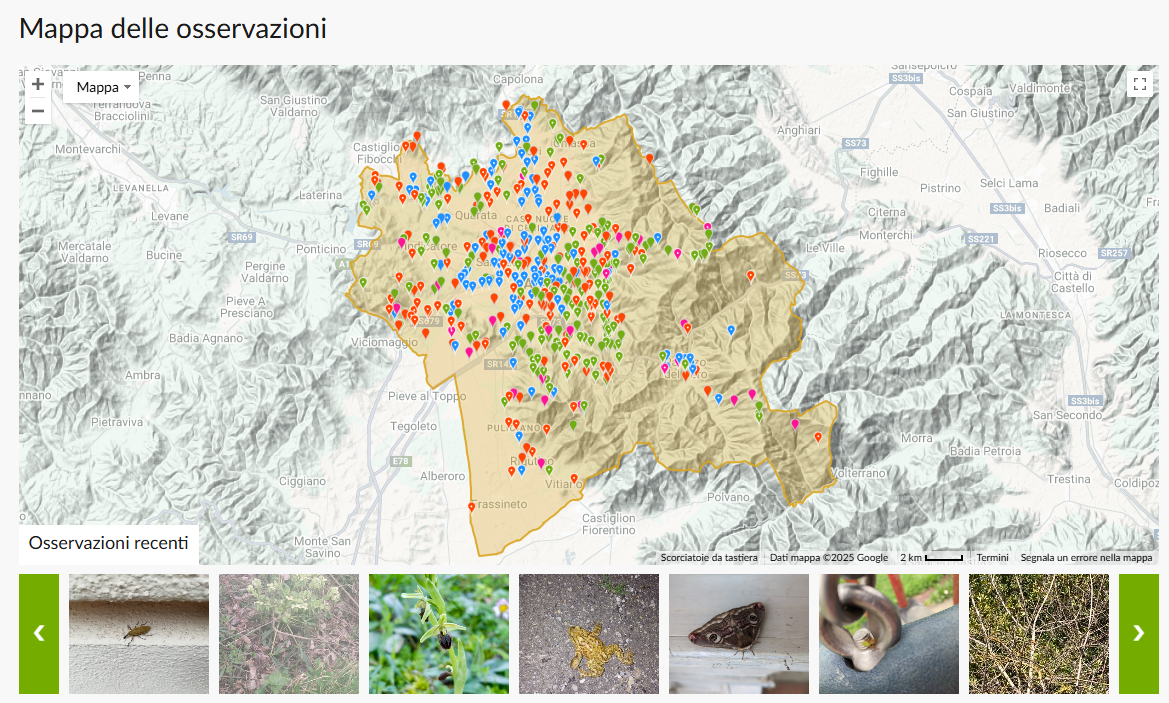Open the bare shrub branches observation photo
Viewport: 1169px width, 703px height.
(1039, 634)
